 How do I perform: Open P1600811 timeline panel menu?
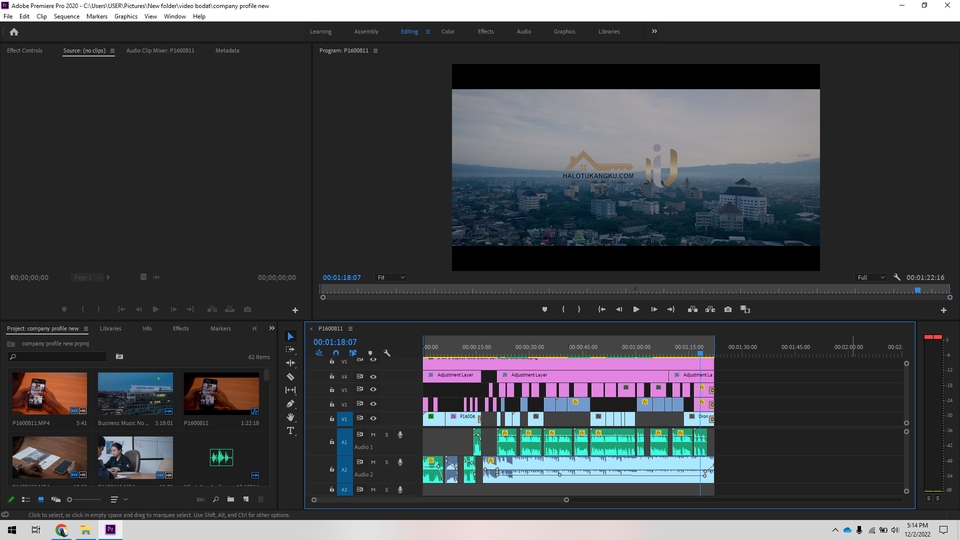click(x=350, y=329)
